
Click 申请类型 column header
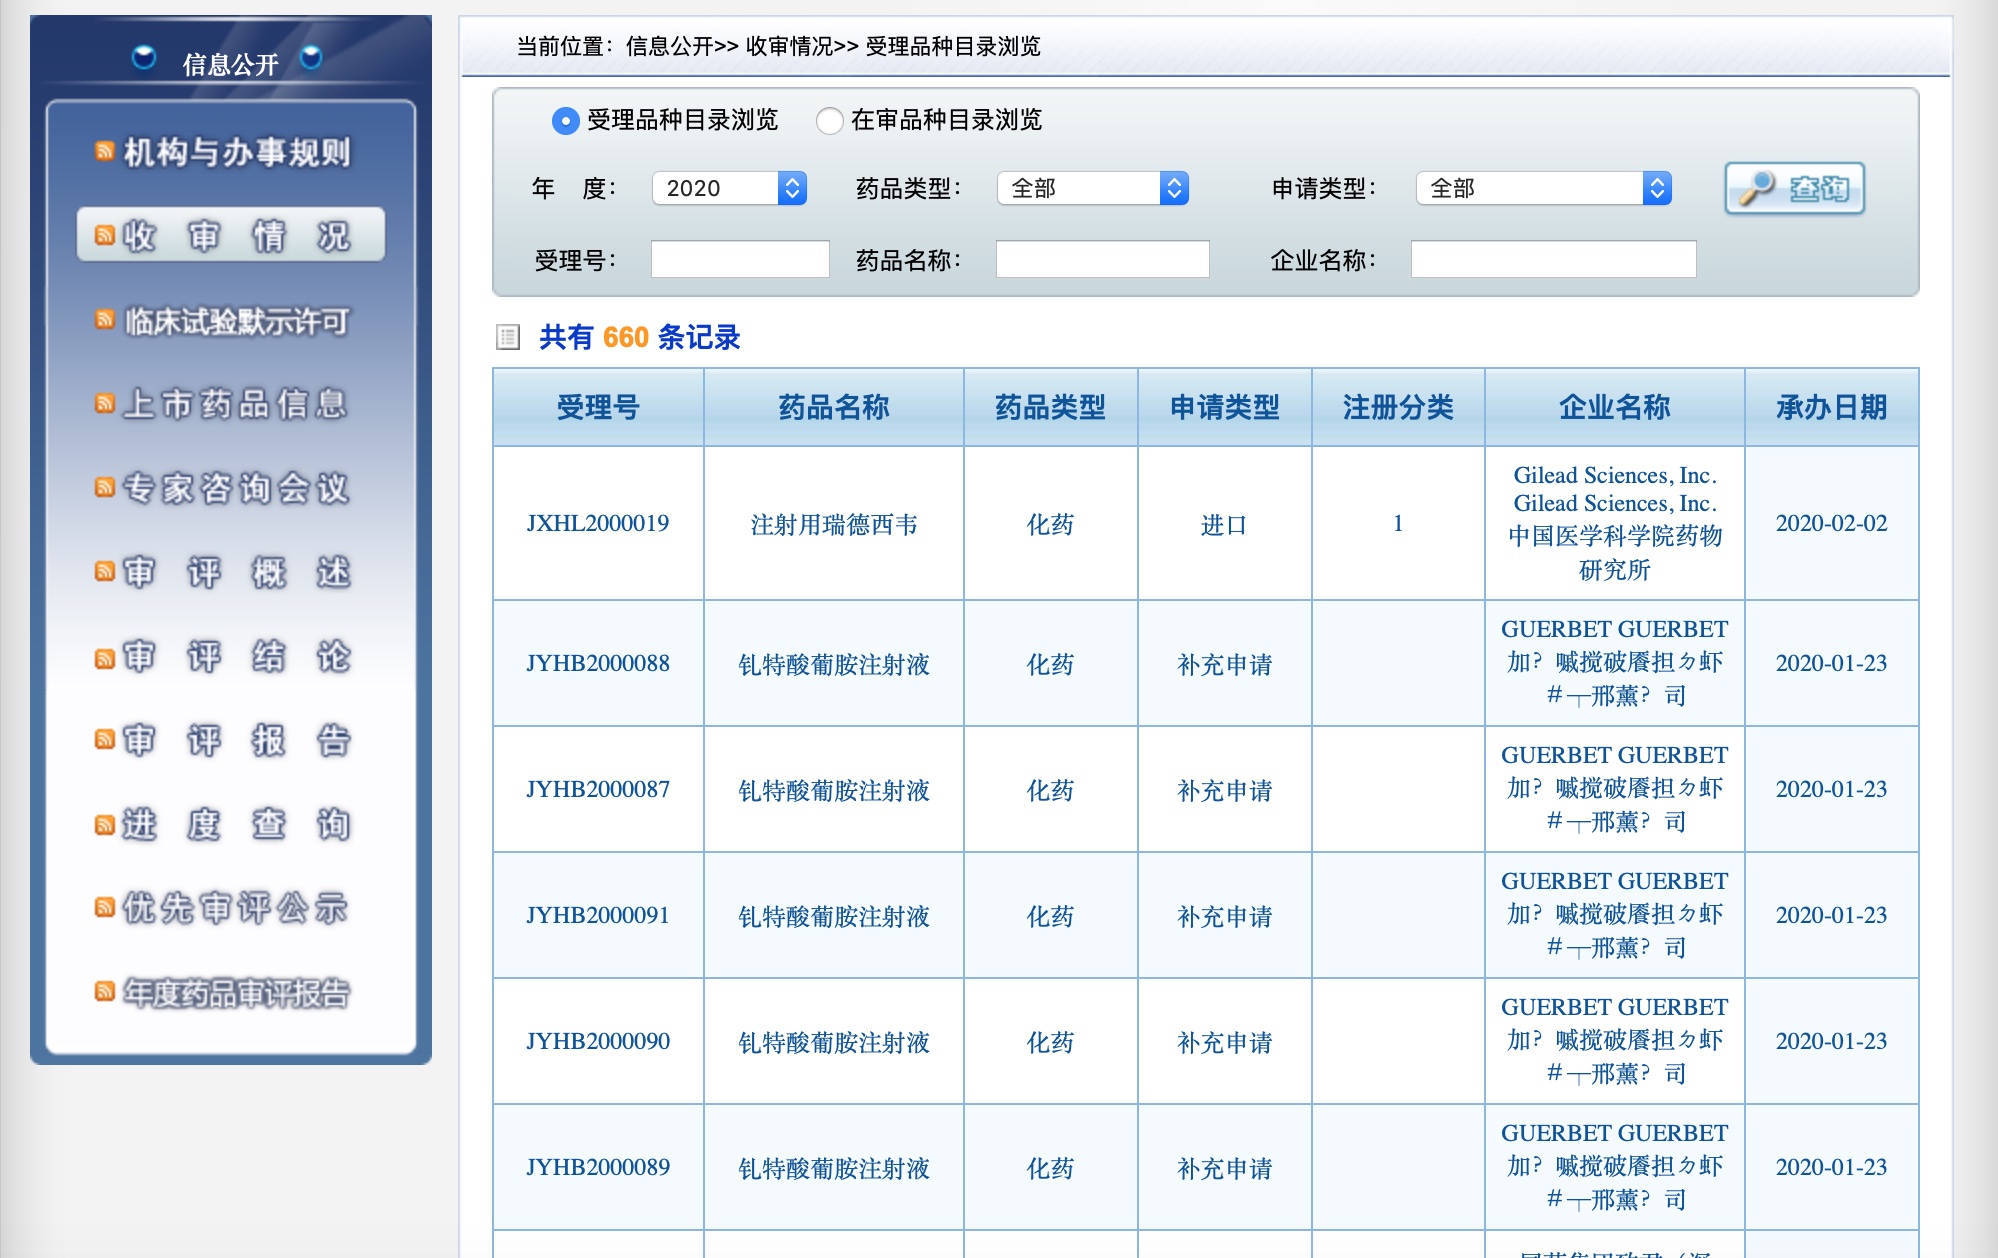[1224, 407]
